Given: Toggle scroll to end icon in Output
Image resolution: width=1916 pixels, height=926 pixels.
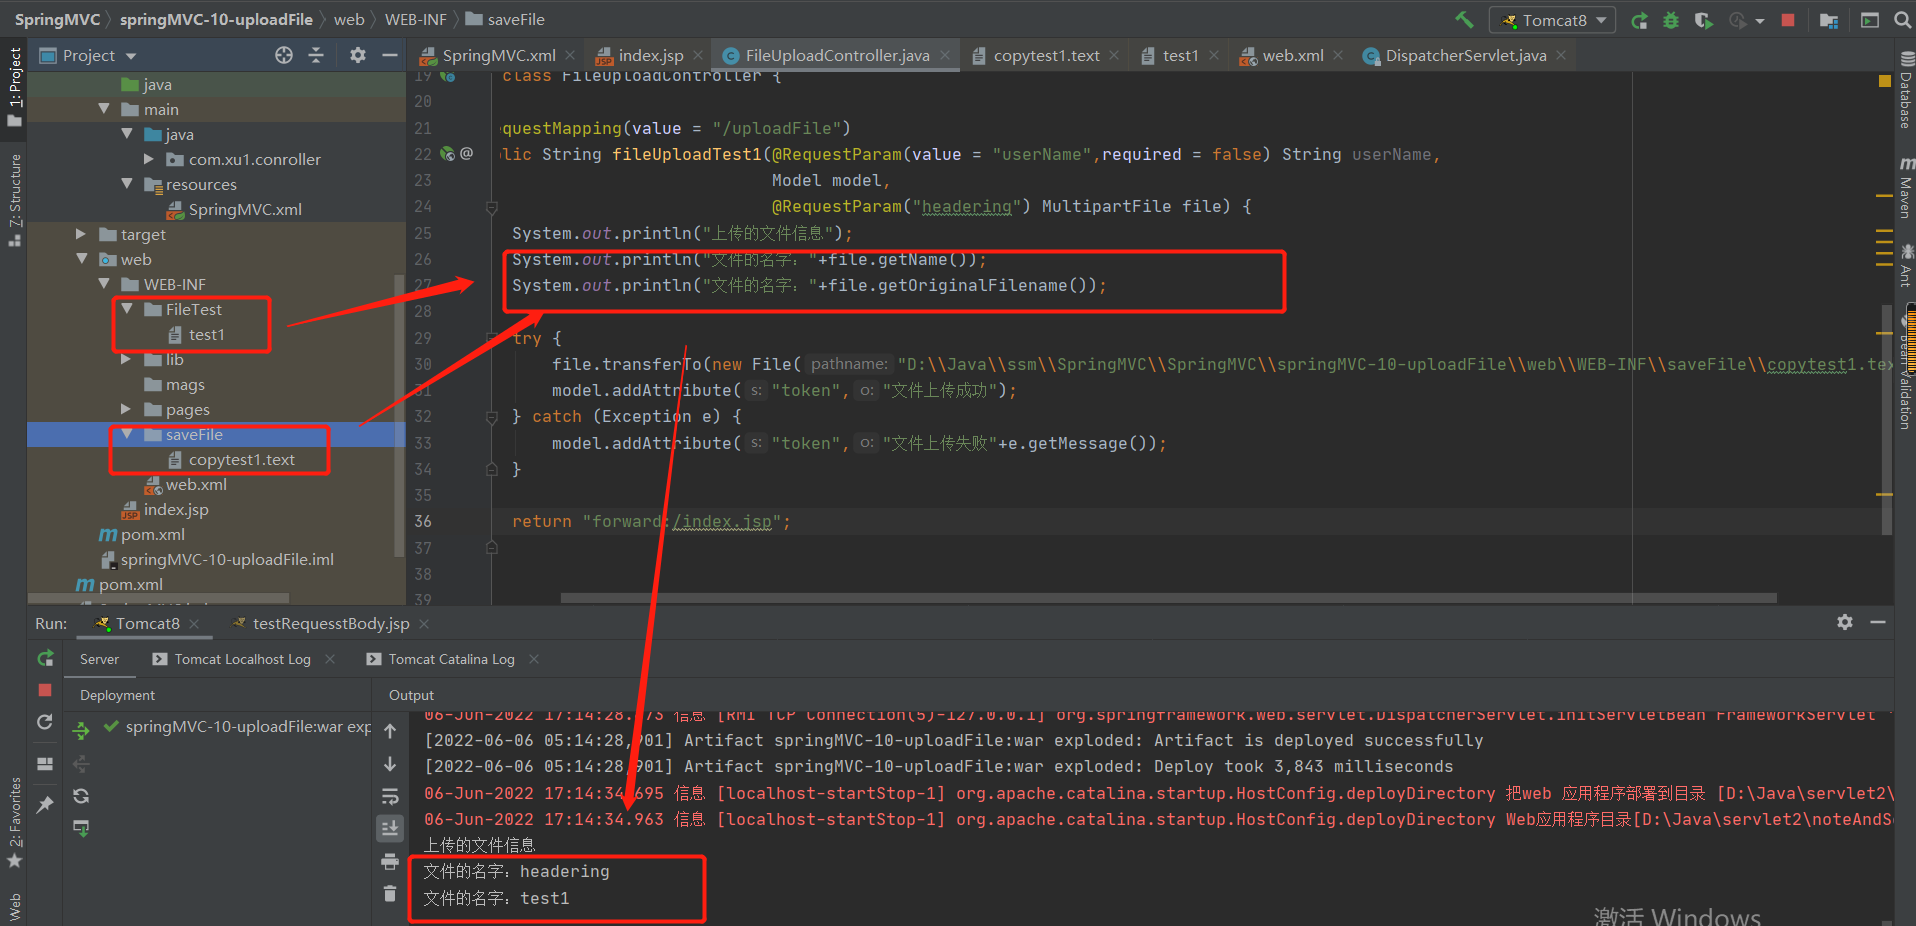Looking at the screenshot, I should (x=390, y=829).
